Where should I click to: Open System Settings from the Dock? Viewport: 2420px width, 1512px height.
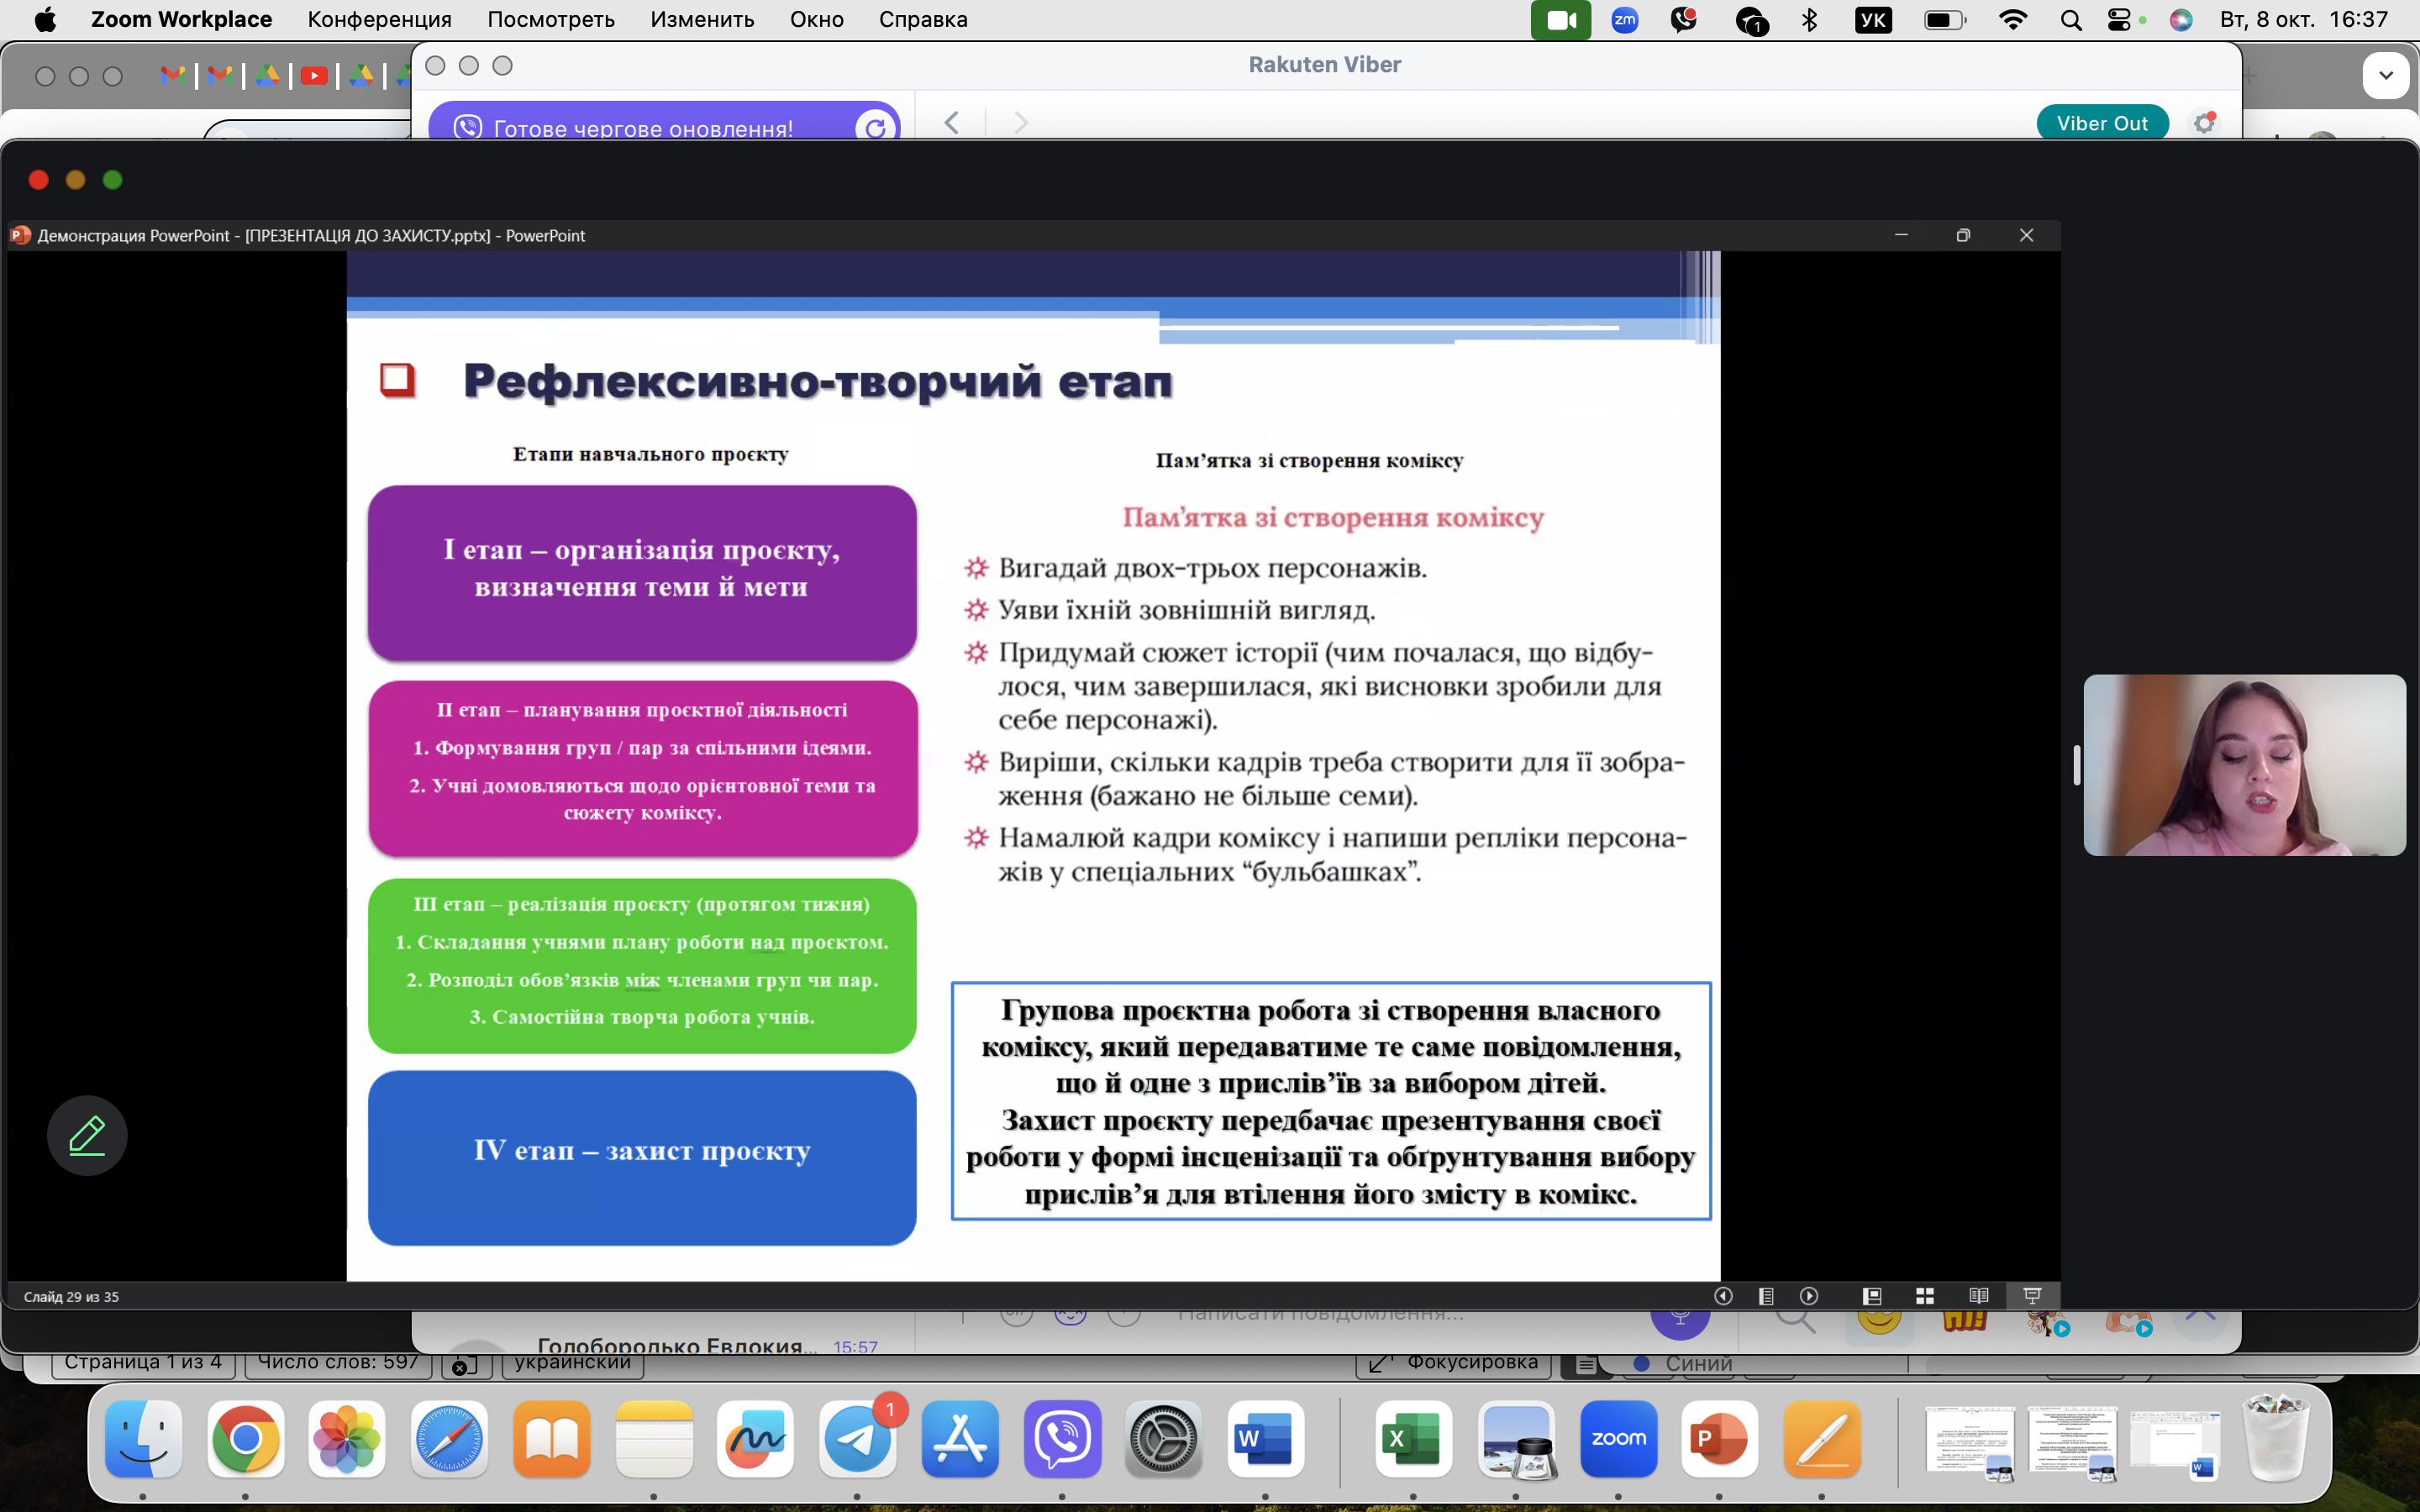(x=1164, y=1439)
